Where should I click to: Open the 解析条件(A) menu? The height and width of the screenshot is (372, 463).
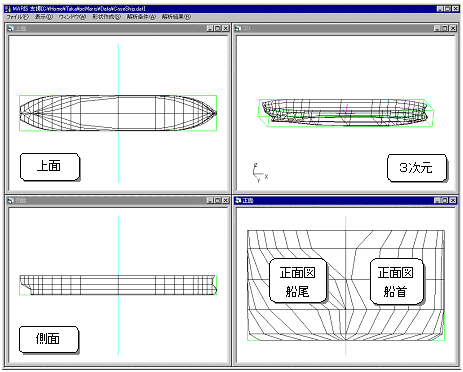pos(141,17)
